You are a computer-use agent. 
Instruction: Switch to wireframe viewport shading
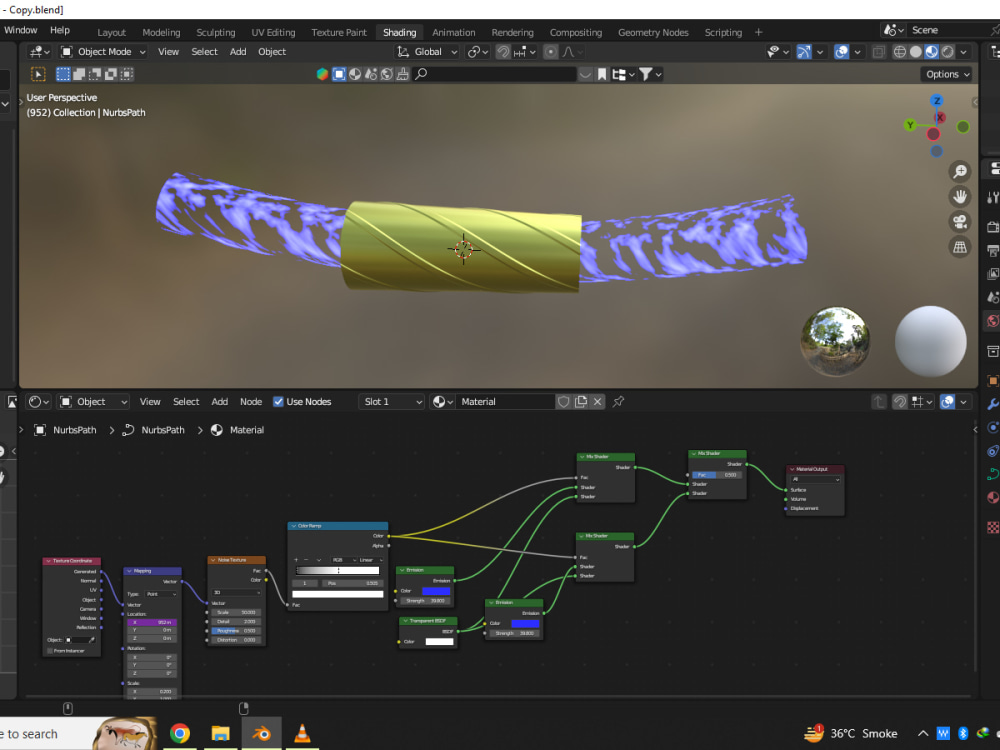[x=899, y=52]
